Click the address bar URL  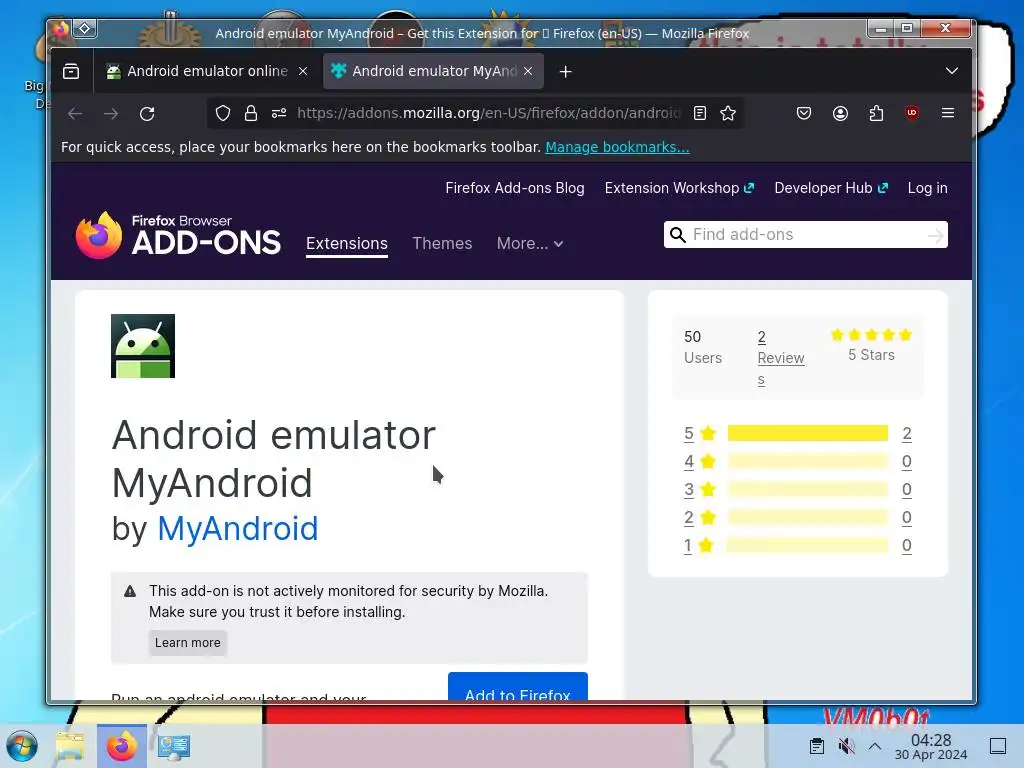pyautogui.click(x=488, y=113)
